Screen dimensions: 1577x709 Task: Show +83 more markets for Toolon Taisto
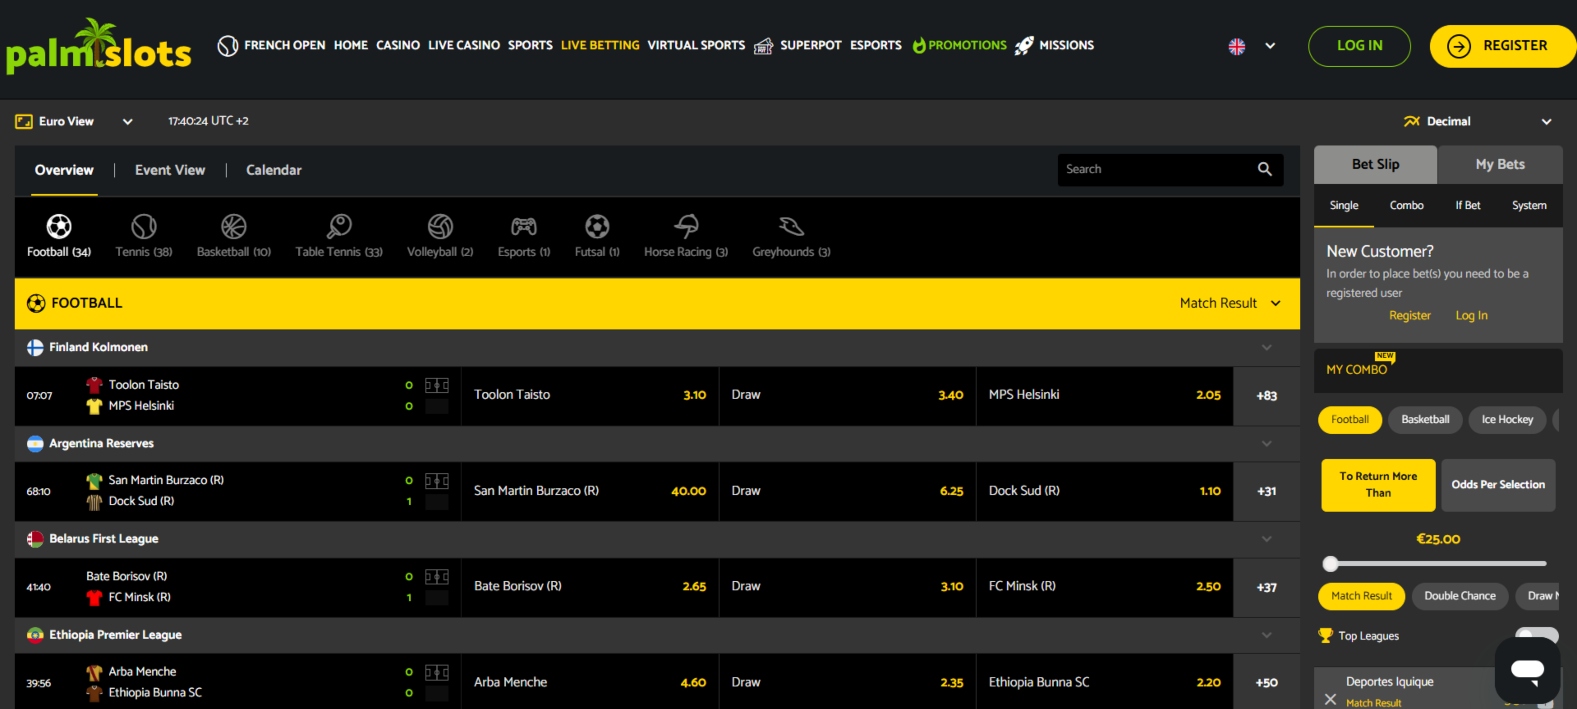tap(1267, 396)
